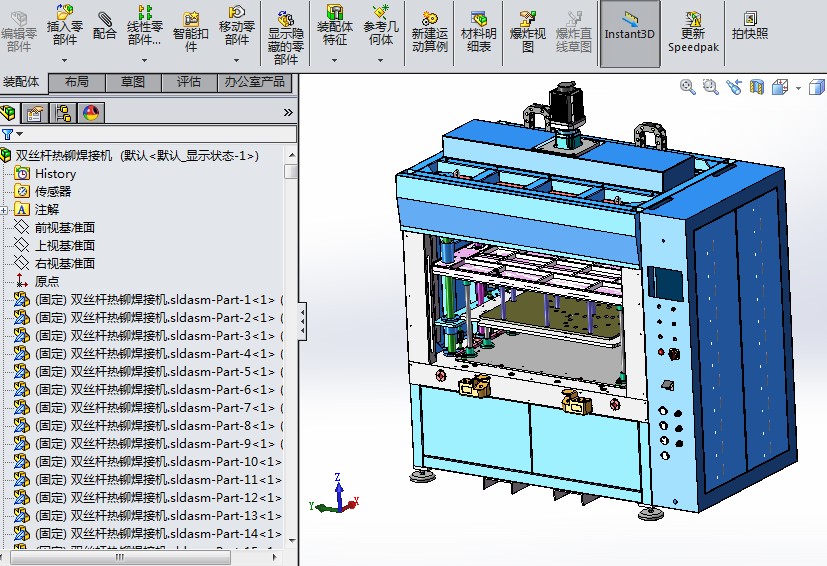Toggle the Instant3D button
This screenshot has height=566, width=827.
click(x=630, y=33)
